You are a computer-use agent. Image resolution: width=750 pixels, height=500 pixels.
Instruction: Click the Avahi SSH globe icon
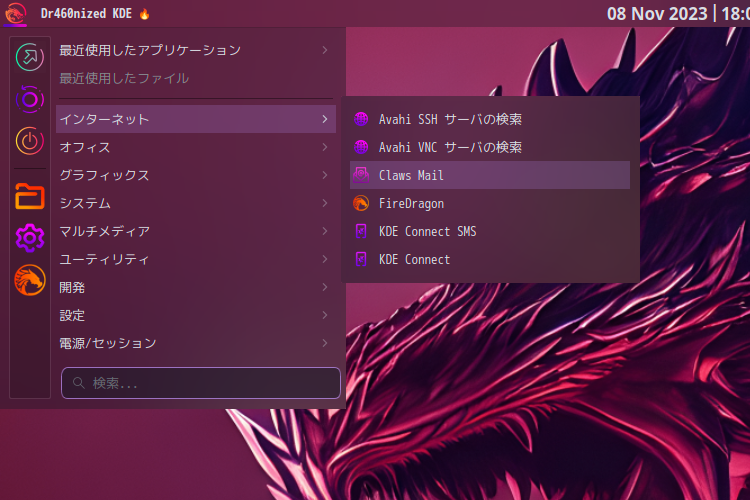[361, 119]
